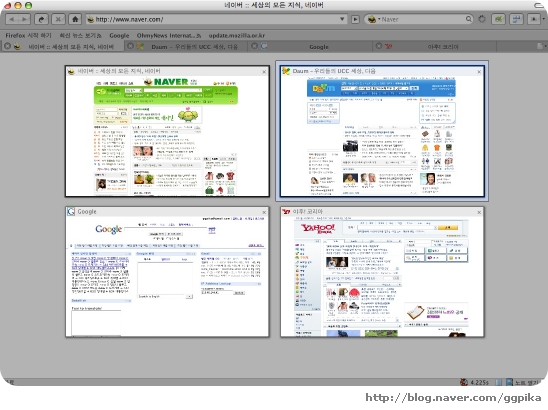Click the Daum favicon on the preview header
This screenshot has width=548, height=410.
coord(286,71)
